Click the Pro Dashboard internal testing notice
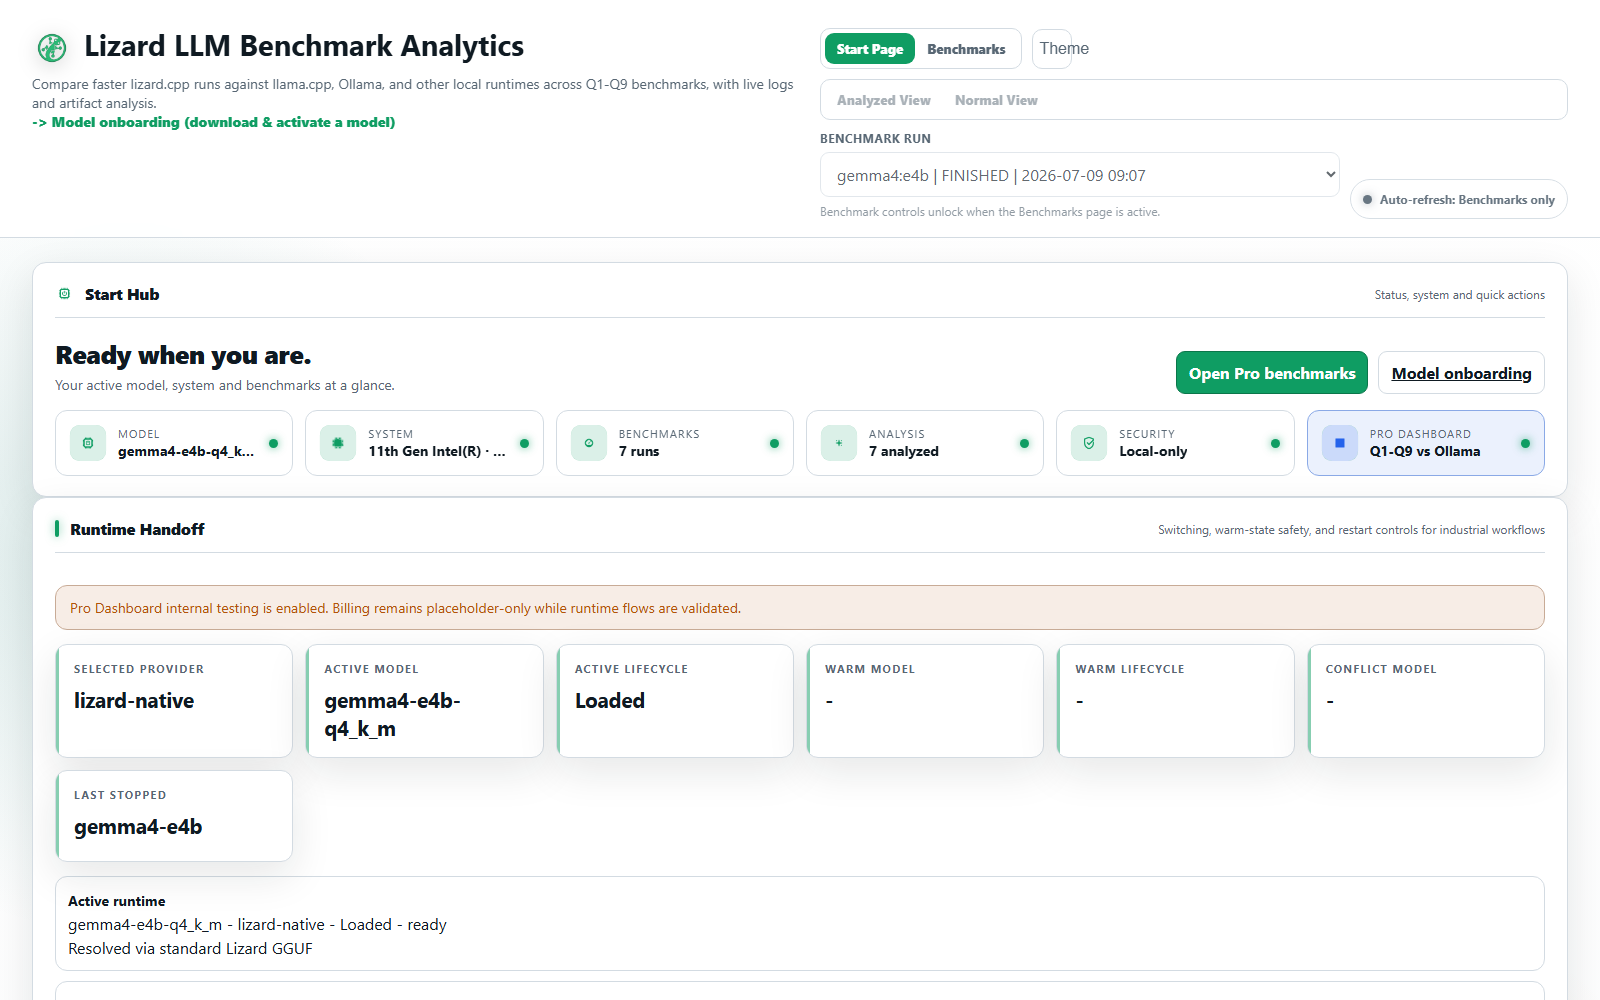Image resolution: width=1600 pixels, height=1000 pixels. pos(800,608)
